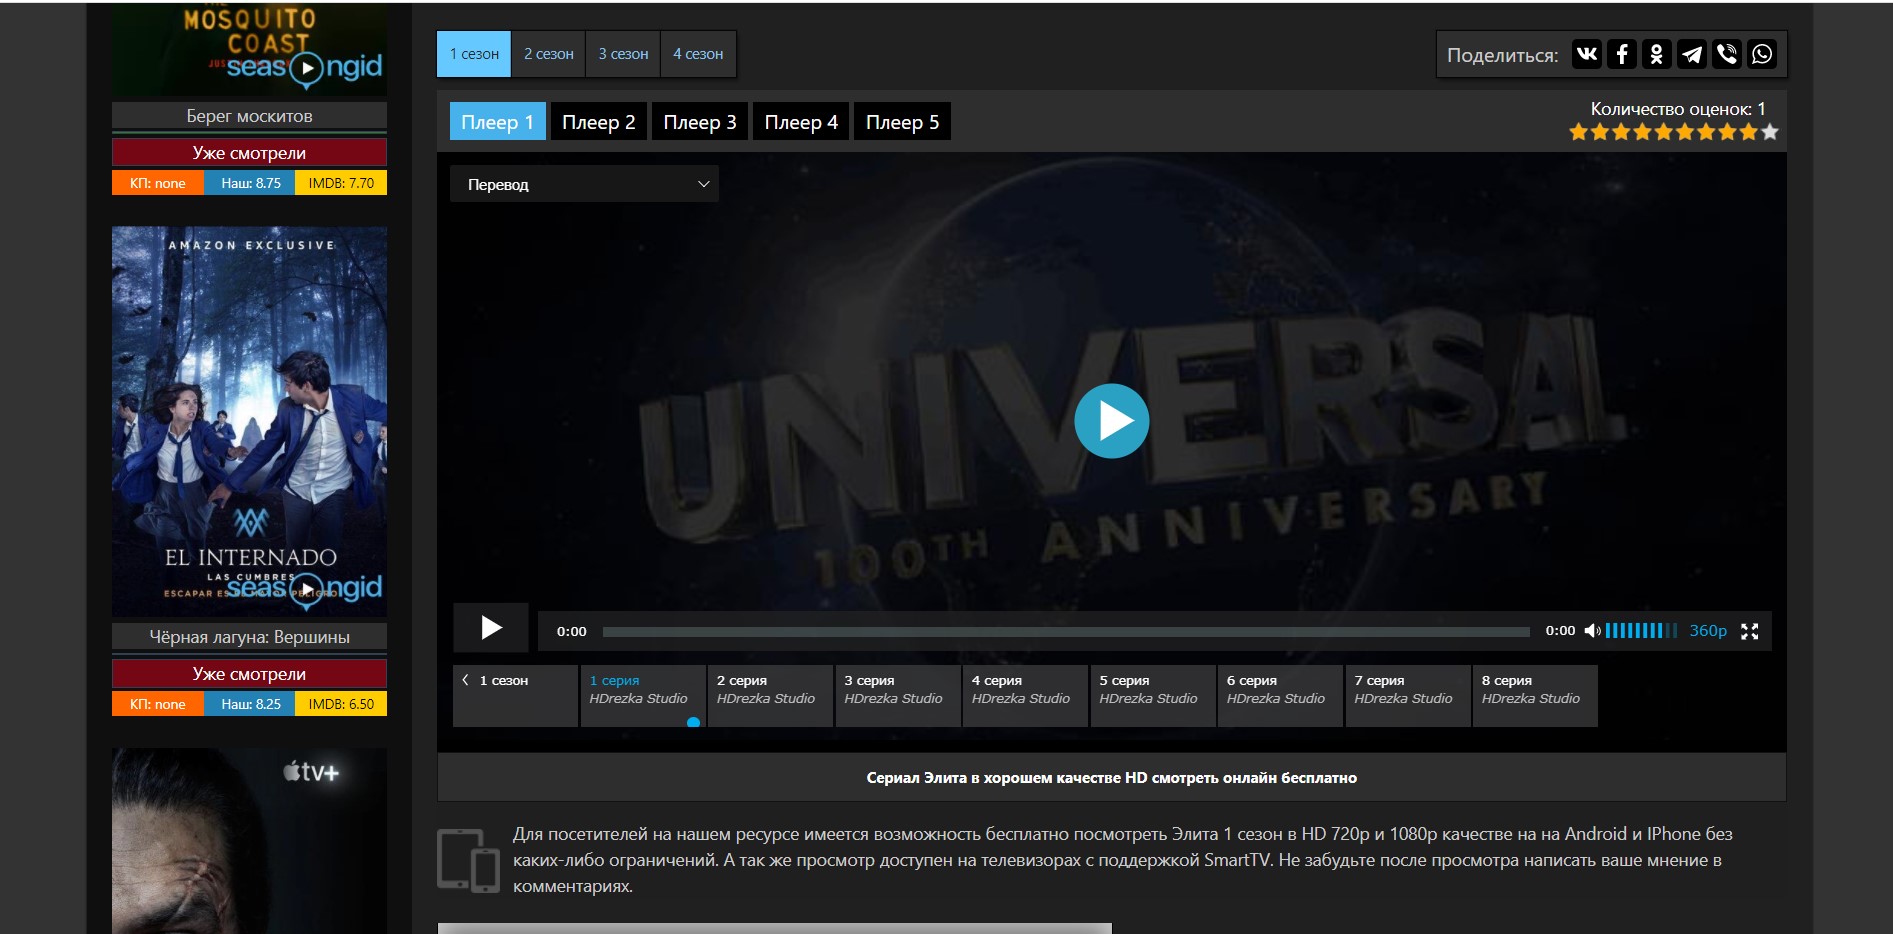Play 2 серия from the episode list
Viewport: 1893px width, 934px height.
770,695
